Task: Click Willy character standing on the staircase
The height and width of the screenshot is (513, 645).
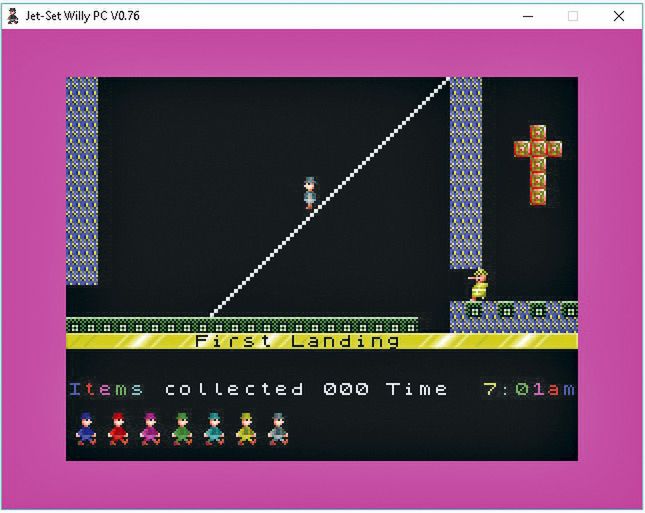Action: point(311,193)
